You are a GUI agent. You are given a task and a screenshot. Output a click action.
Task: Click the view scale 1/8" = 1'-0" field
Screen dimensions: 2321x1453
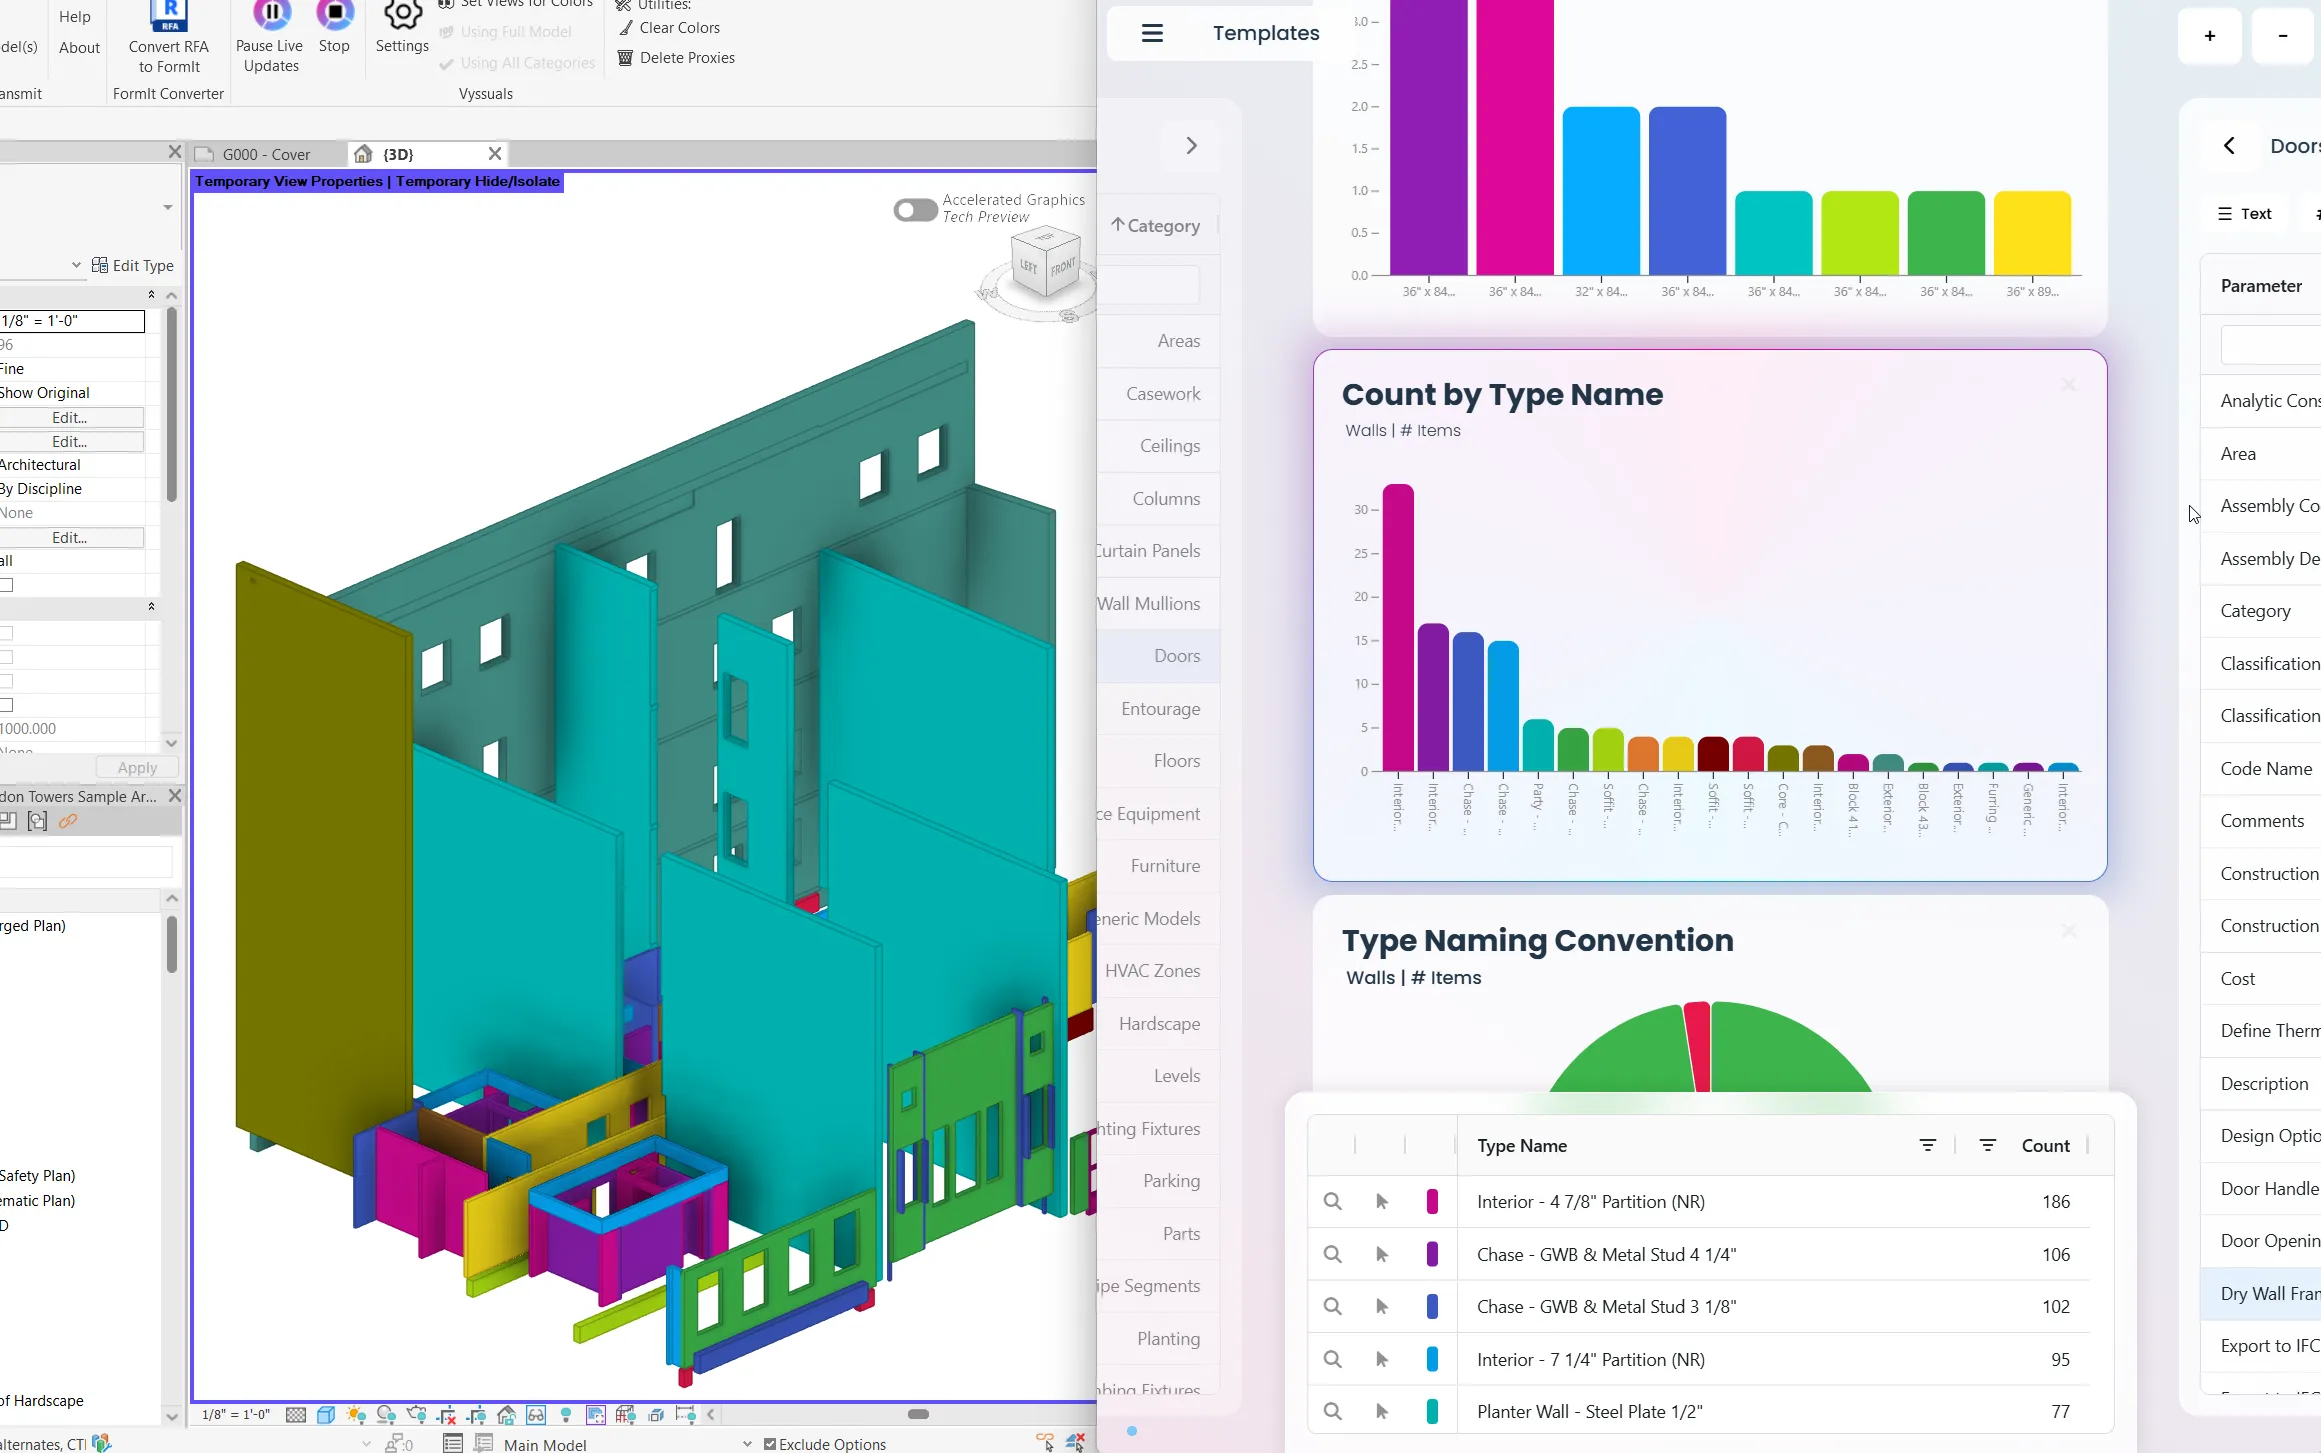click(x=72, y=321)
